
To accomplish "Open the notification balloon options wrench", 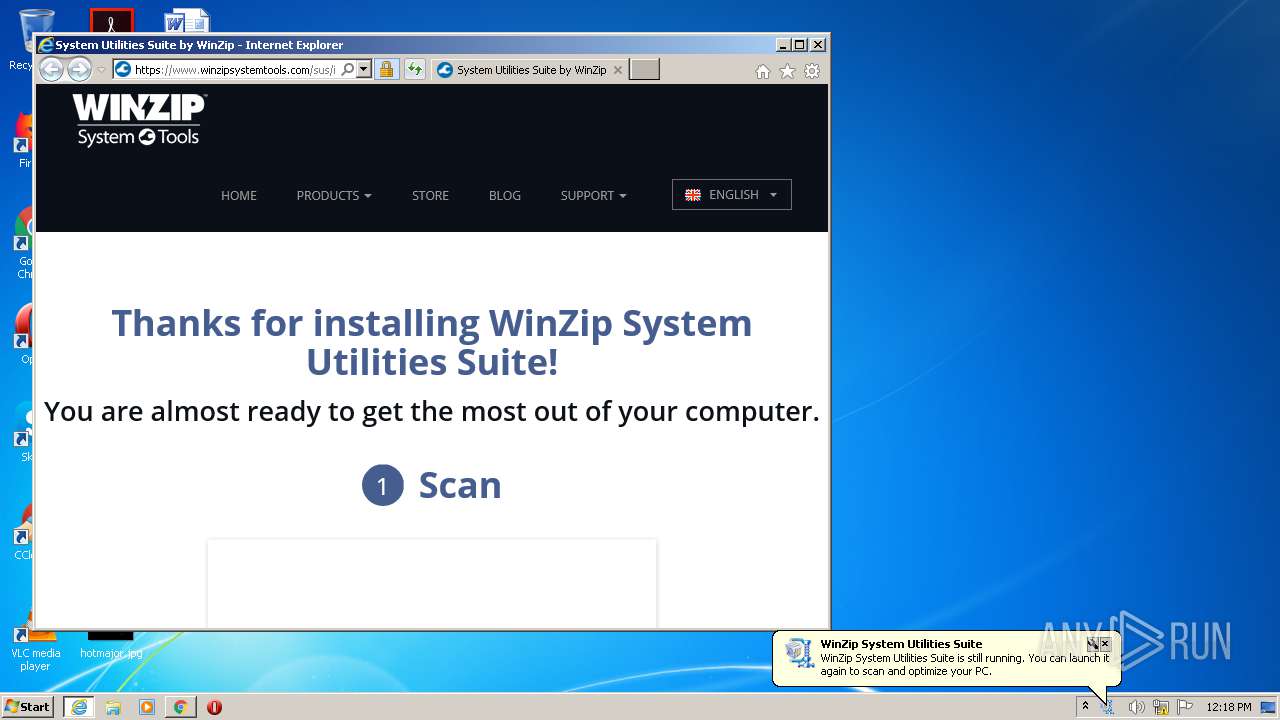I will pos(1093,644).
